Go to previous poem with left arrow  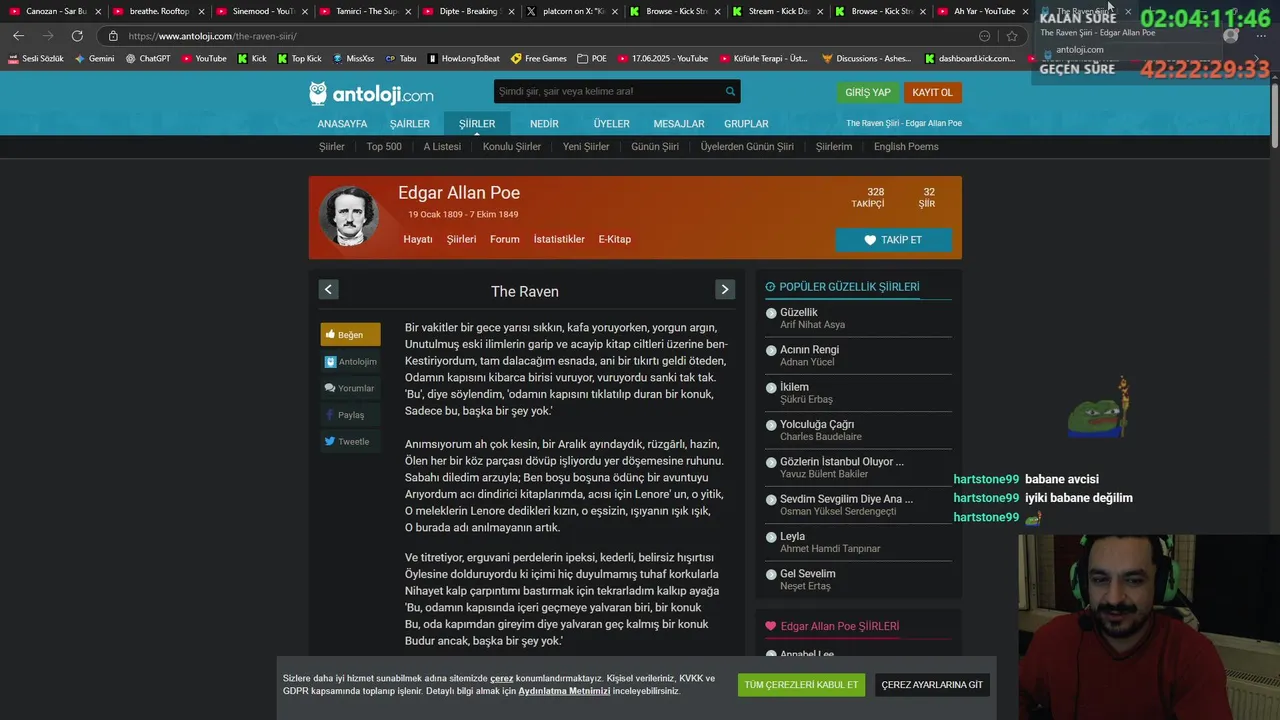[328, 290]
